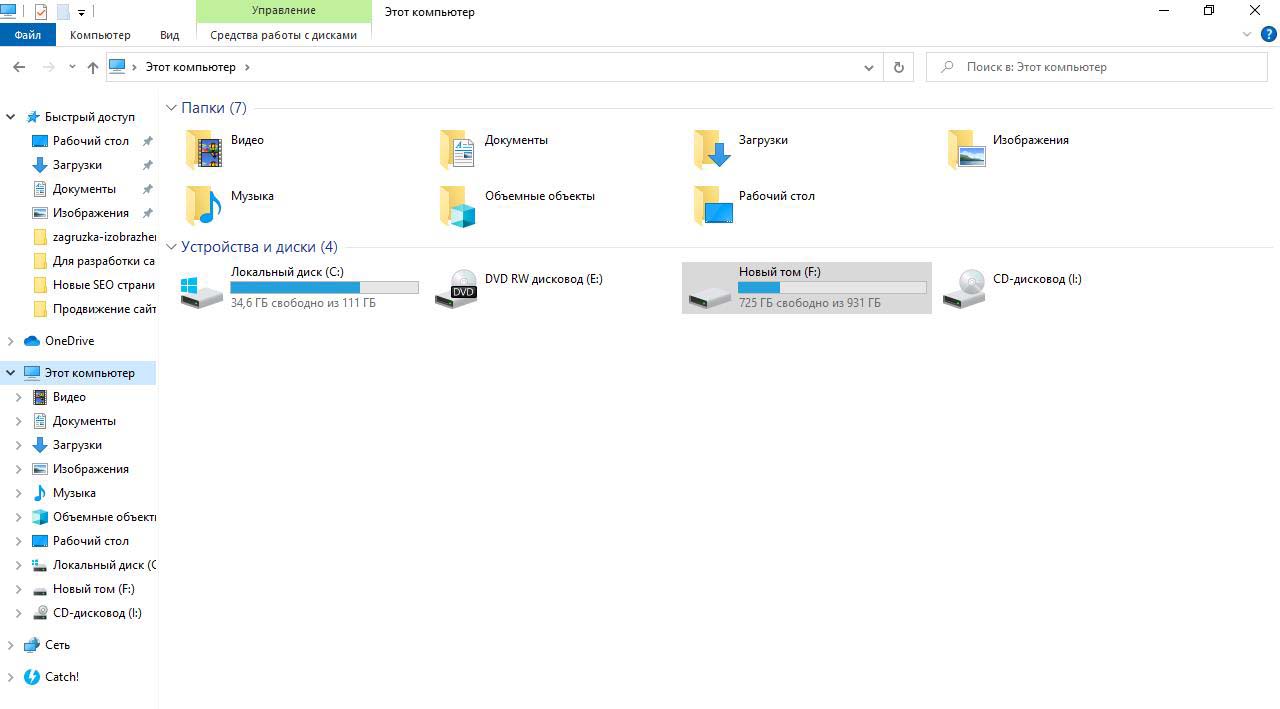Collapse the Устройства и диски group
1280x709 pixels.
(x=172, y=247)
